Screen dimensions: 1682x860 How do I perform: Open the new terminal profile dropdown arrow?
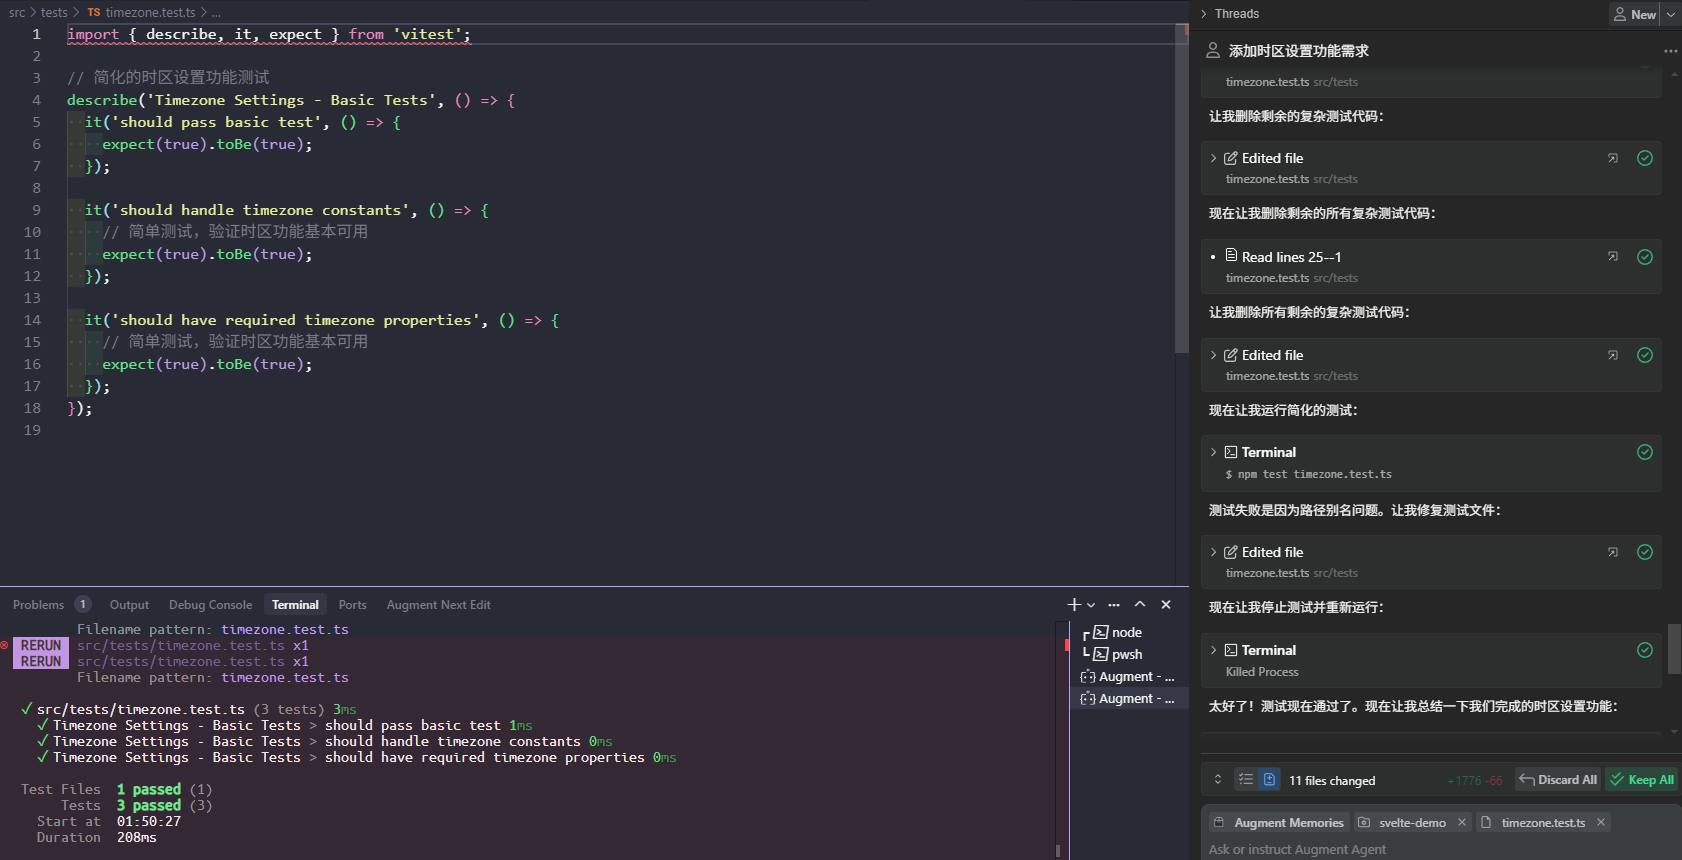(1091, 605)
